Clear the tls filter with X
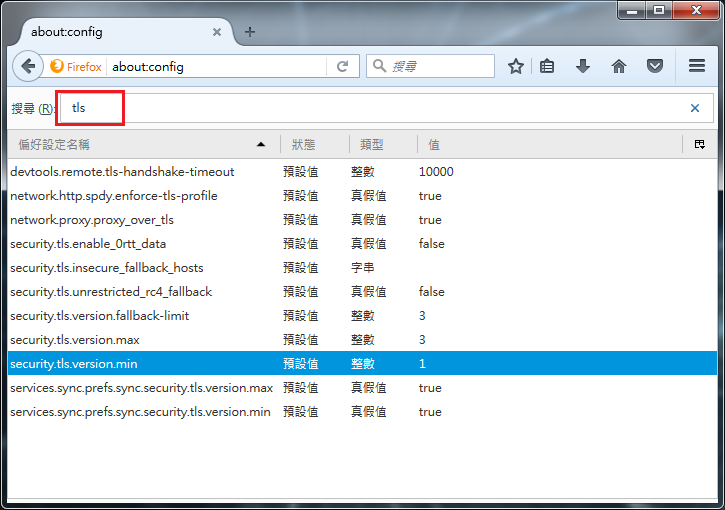Screen dimensions: 725x510 695,108
